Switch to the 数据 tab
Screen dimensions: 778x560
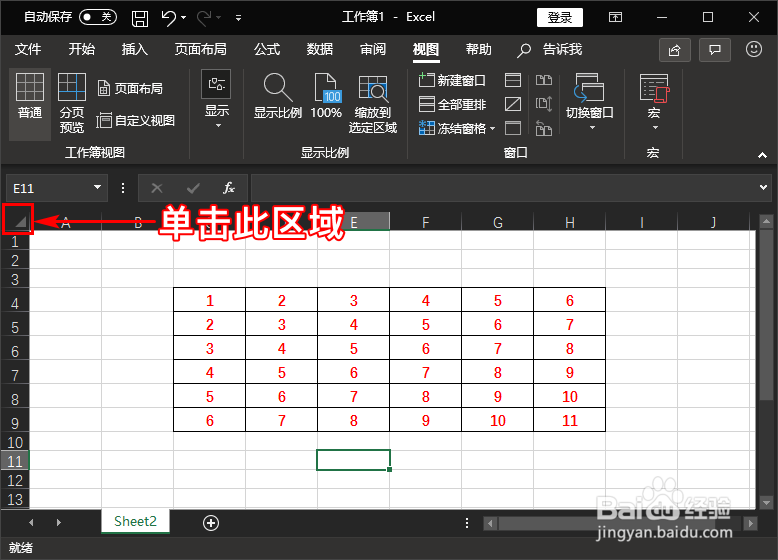pos(320,49)
